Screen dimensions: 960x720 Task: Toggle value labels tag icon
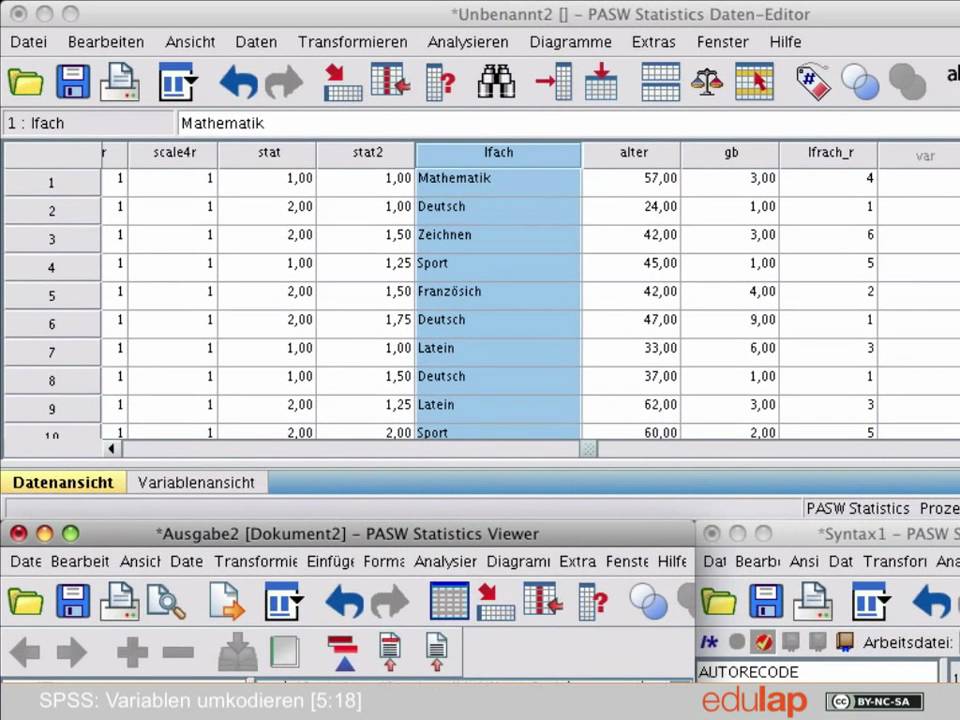(813, 82)
